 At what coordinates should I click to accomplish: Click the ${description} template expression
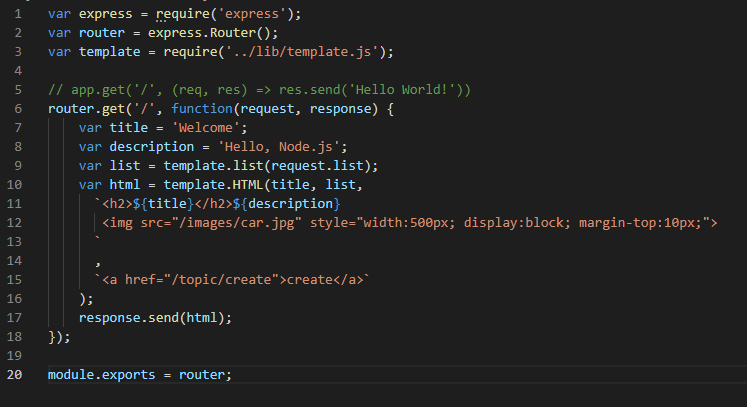coord(286,204)
